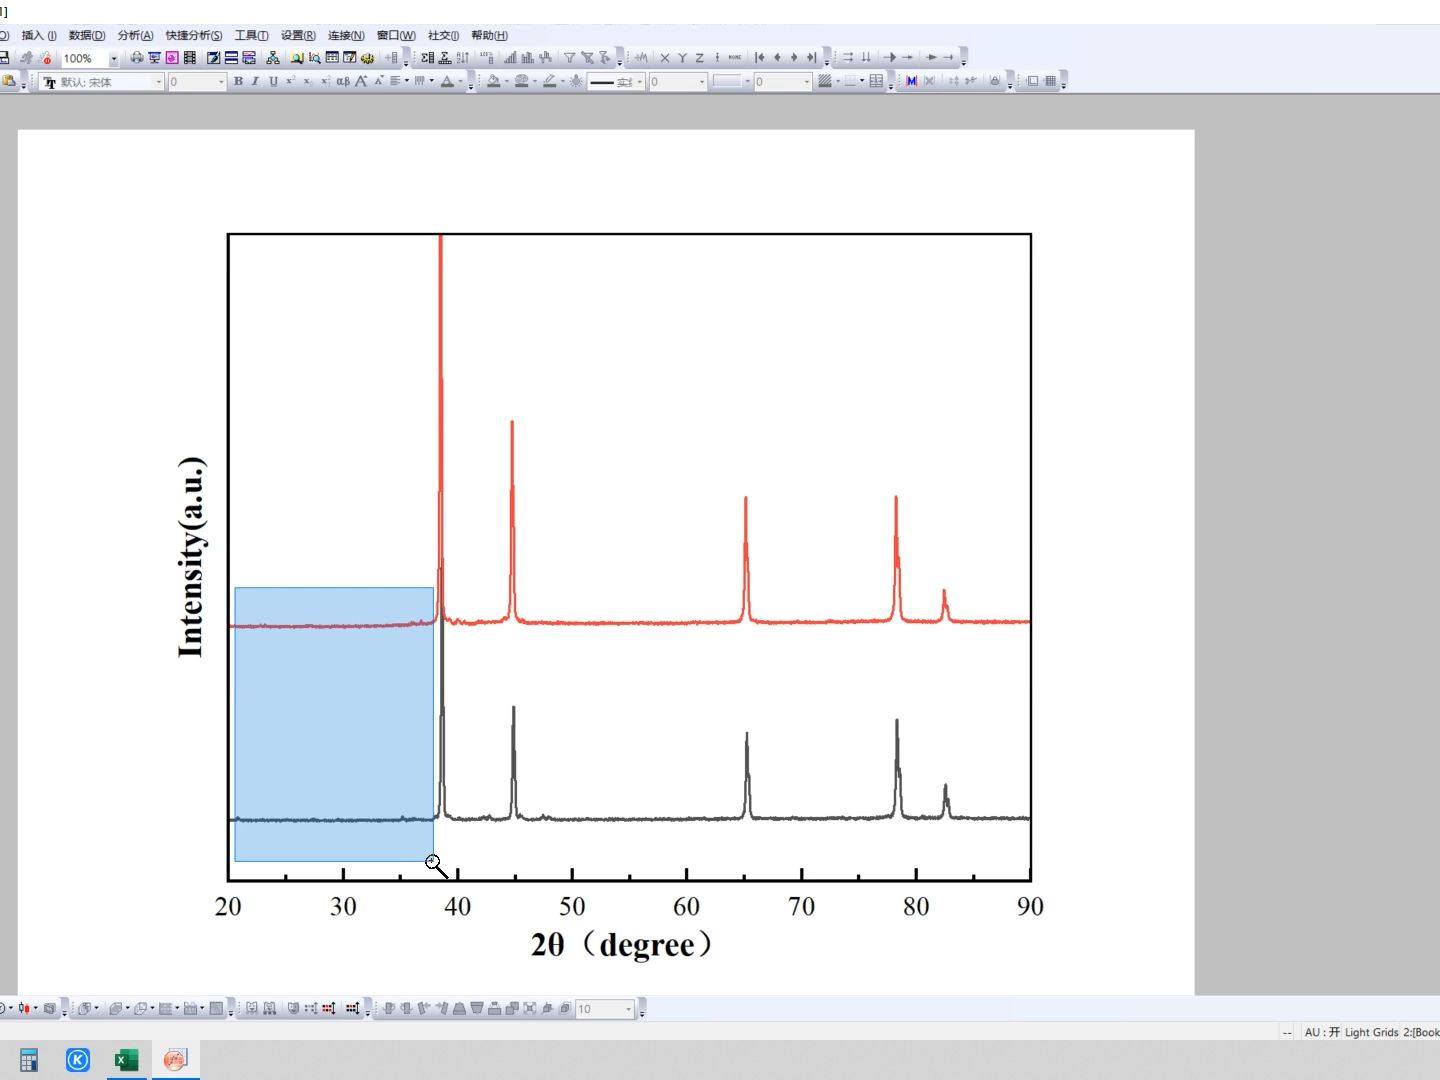
Task: Click the candlestick plot icon in bottom toolbar
Action: point(26,1008)
